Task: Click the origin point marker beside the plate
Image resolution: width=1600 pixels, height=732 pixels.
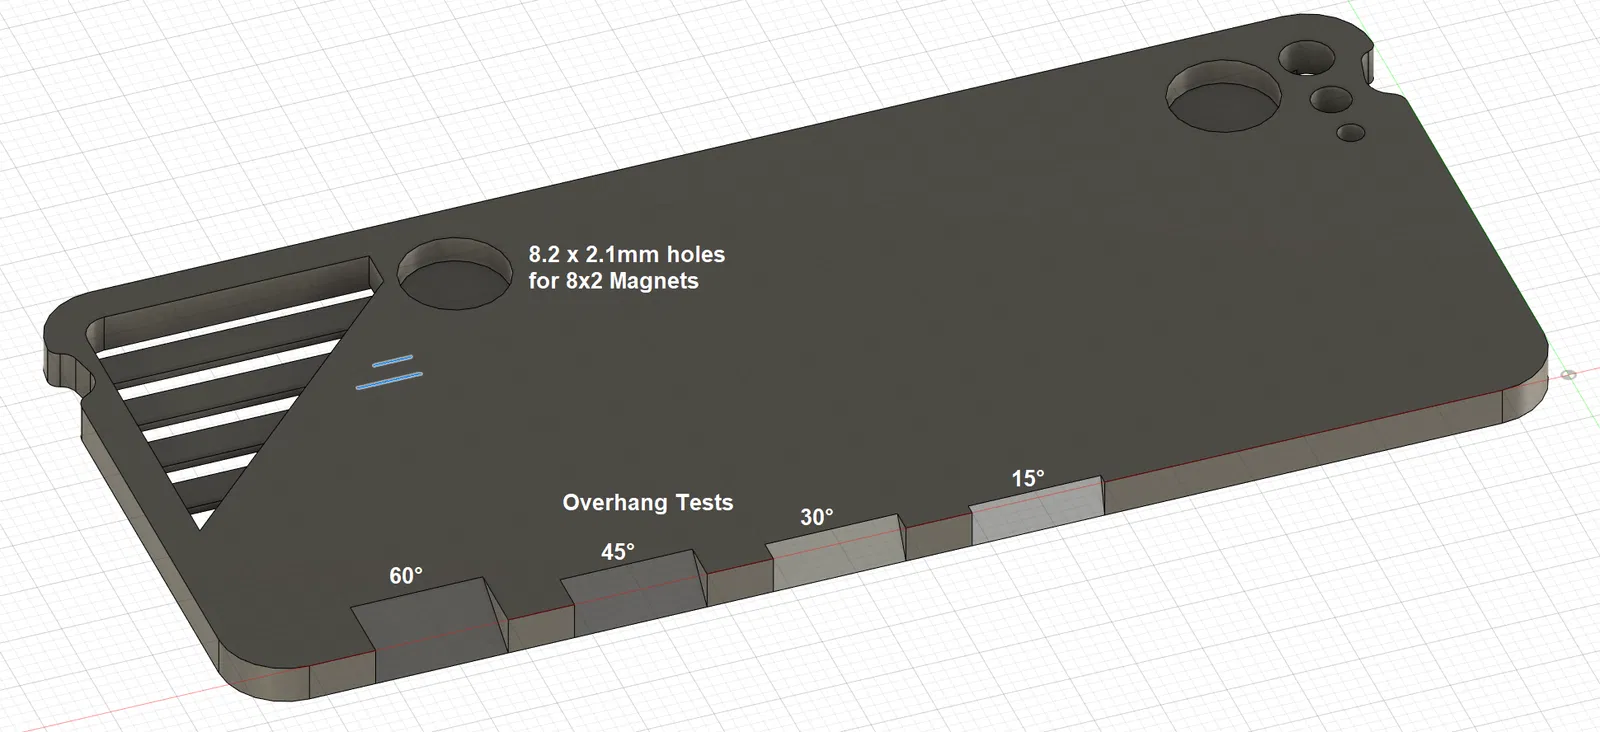Action: (x=1569, y=375)
